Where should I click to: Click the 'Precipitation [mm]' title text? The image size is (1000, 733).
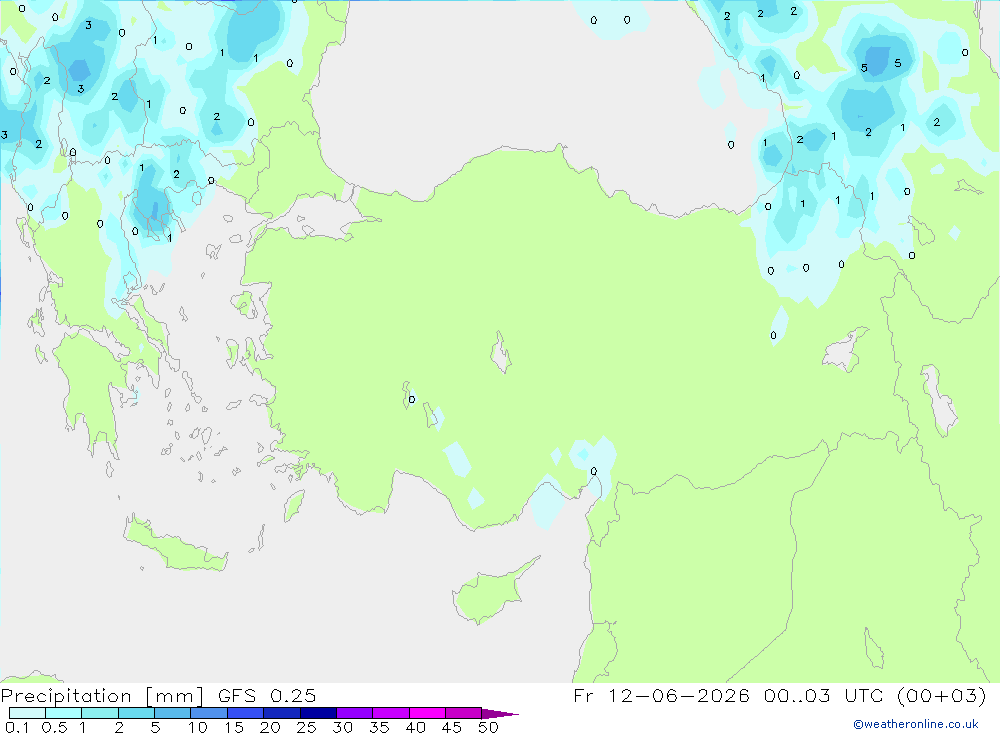102,696
